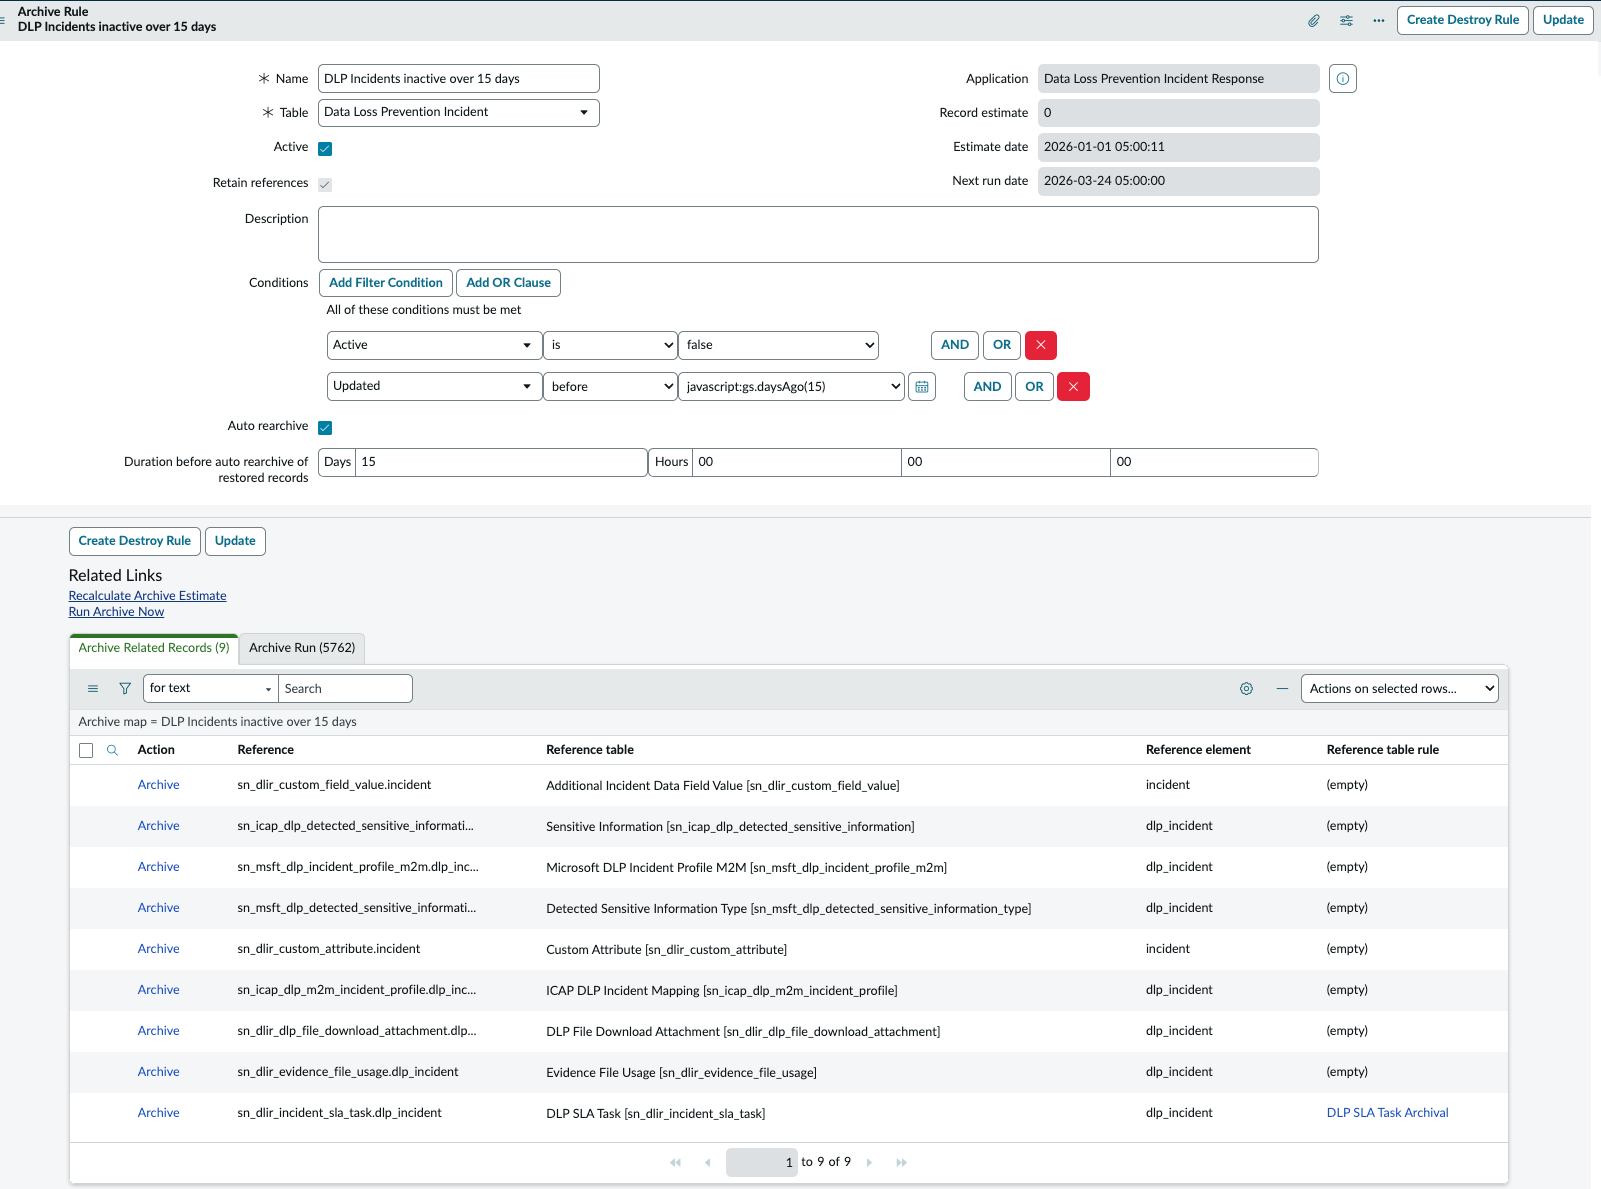Click bottom Update button
The height and width of the screenshot is (1189, 1601).
(x=235, y=541)
